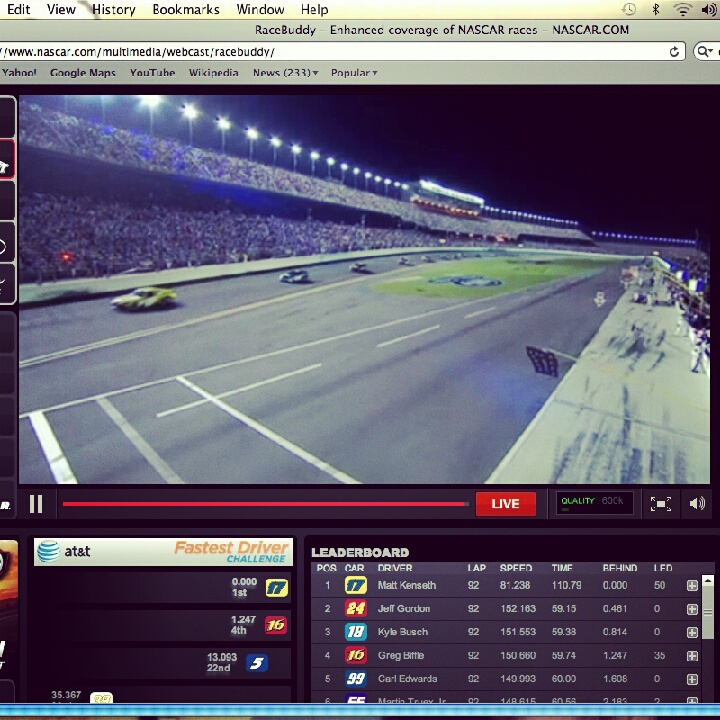
Task: Expand Matt Kenseth's leaderboard row
Action: pyautogui.click(x=692, y=585)
